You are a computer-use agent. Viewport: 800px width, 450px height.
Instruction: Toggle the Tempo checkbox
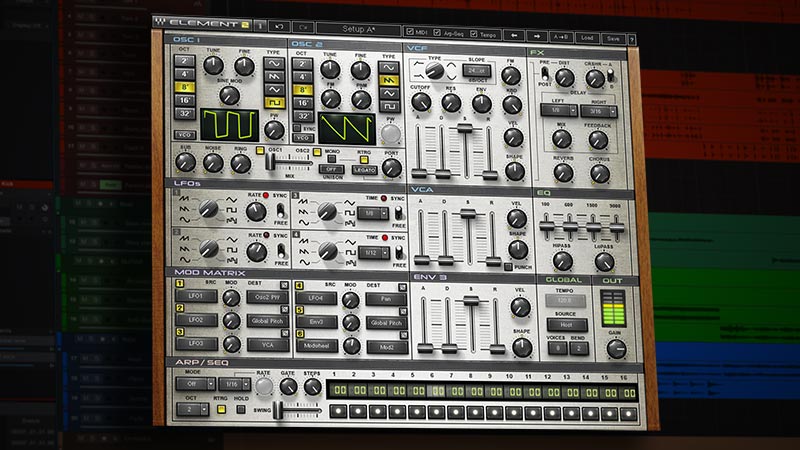coord(474,34)
